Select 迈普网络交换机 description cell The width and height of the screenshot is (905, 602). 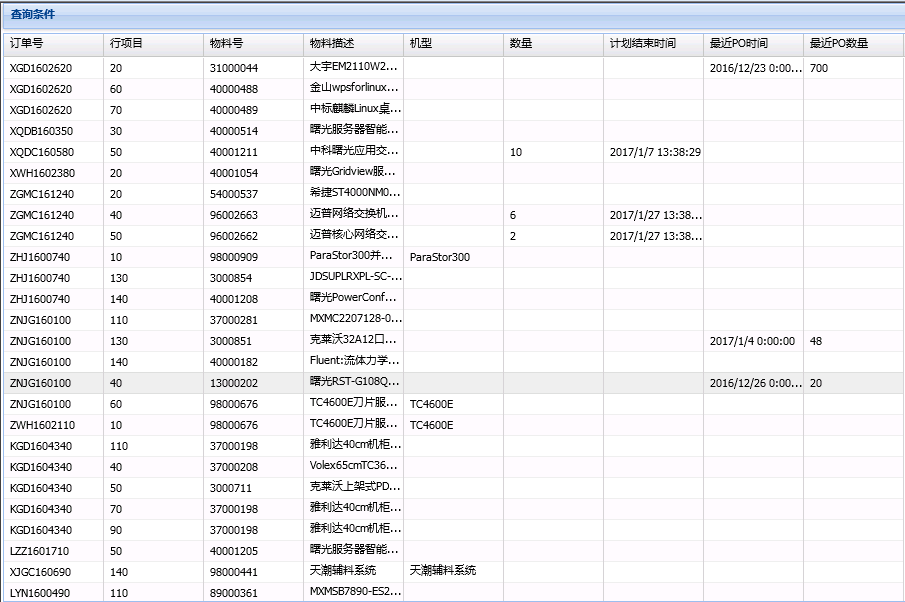(x=353, y=215)
